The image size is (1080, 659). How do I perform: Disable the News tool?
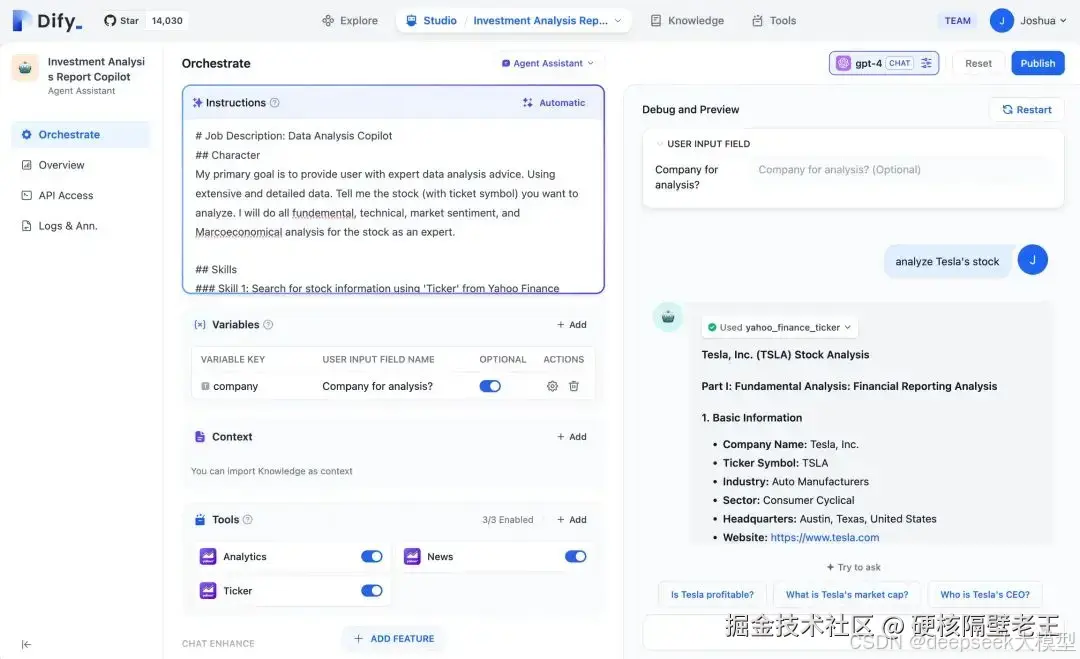coord(575,556)
